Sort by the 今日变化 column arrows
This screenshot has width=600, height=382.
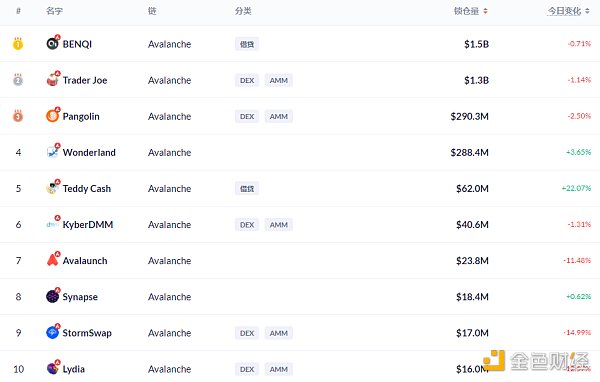[587, 11]
